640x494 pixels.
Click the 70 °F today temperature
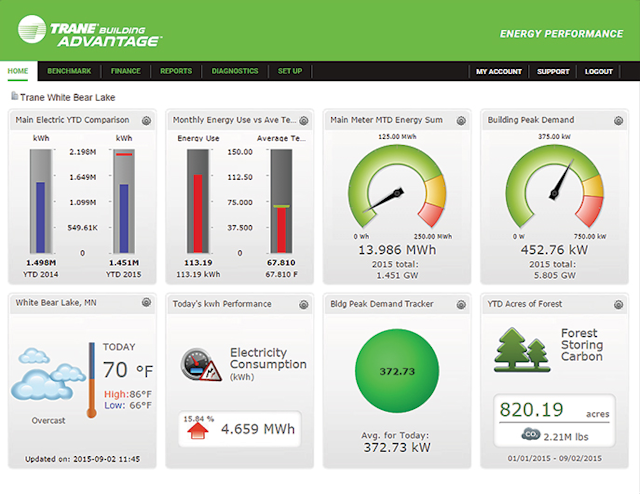pyautogui.click(x=128, y=370)
